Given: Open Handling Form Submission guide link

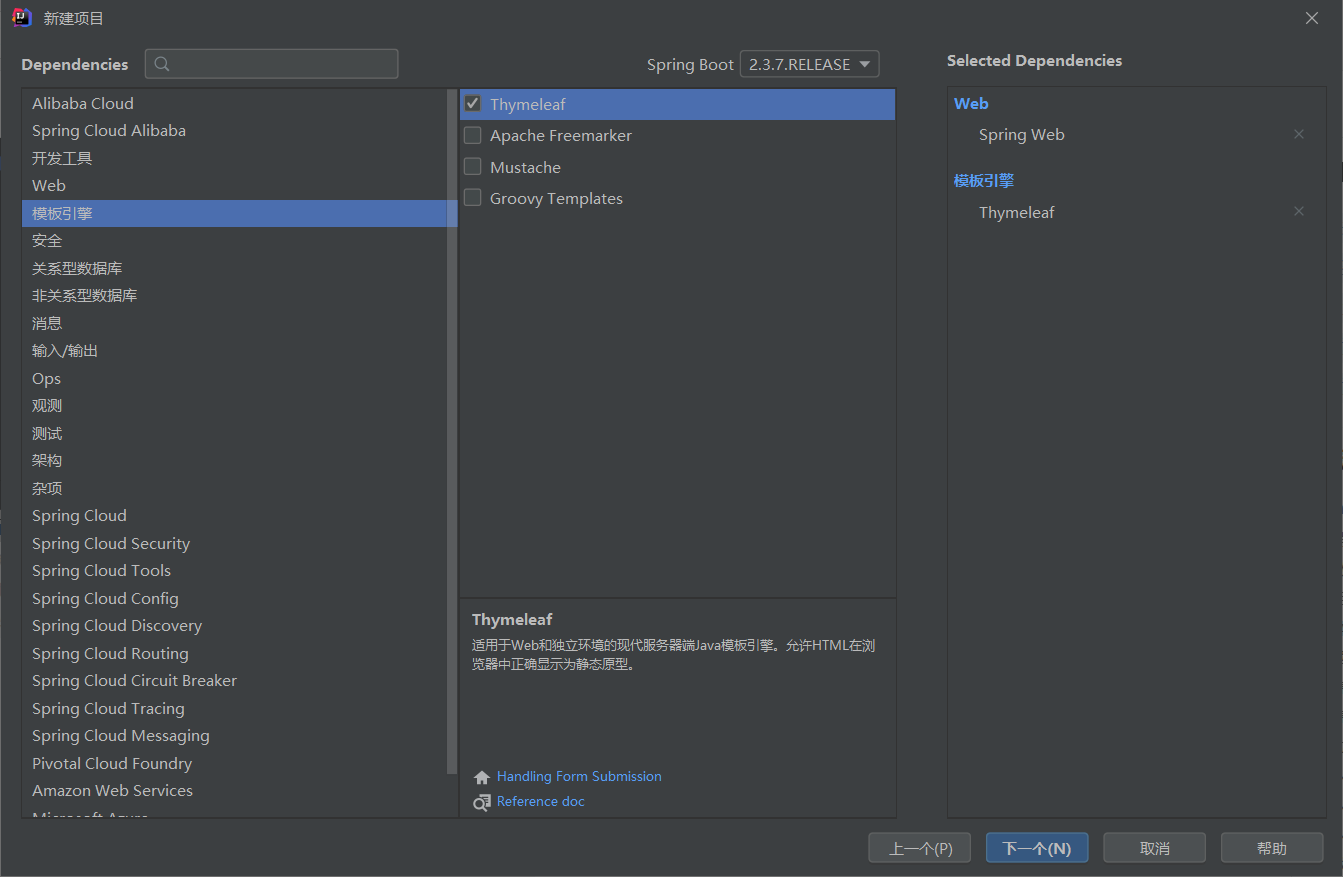Looking at the screenshot, I should coord(579,776).
